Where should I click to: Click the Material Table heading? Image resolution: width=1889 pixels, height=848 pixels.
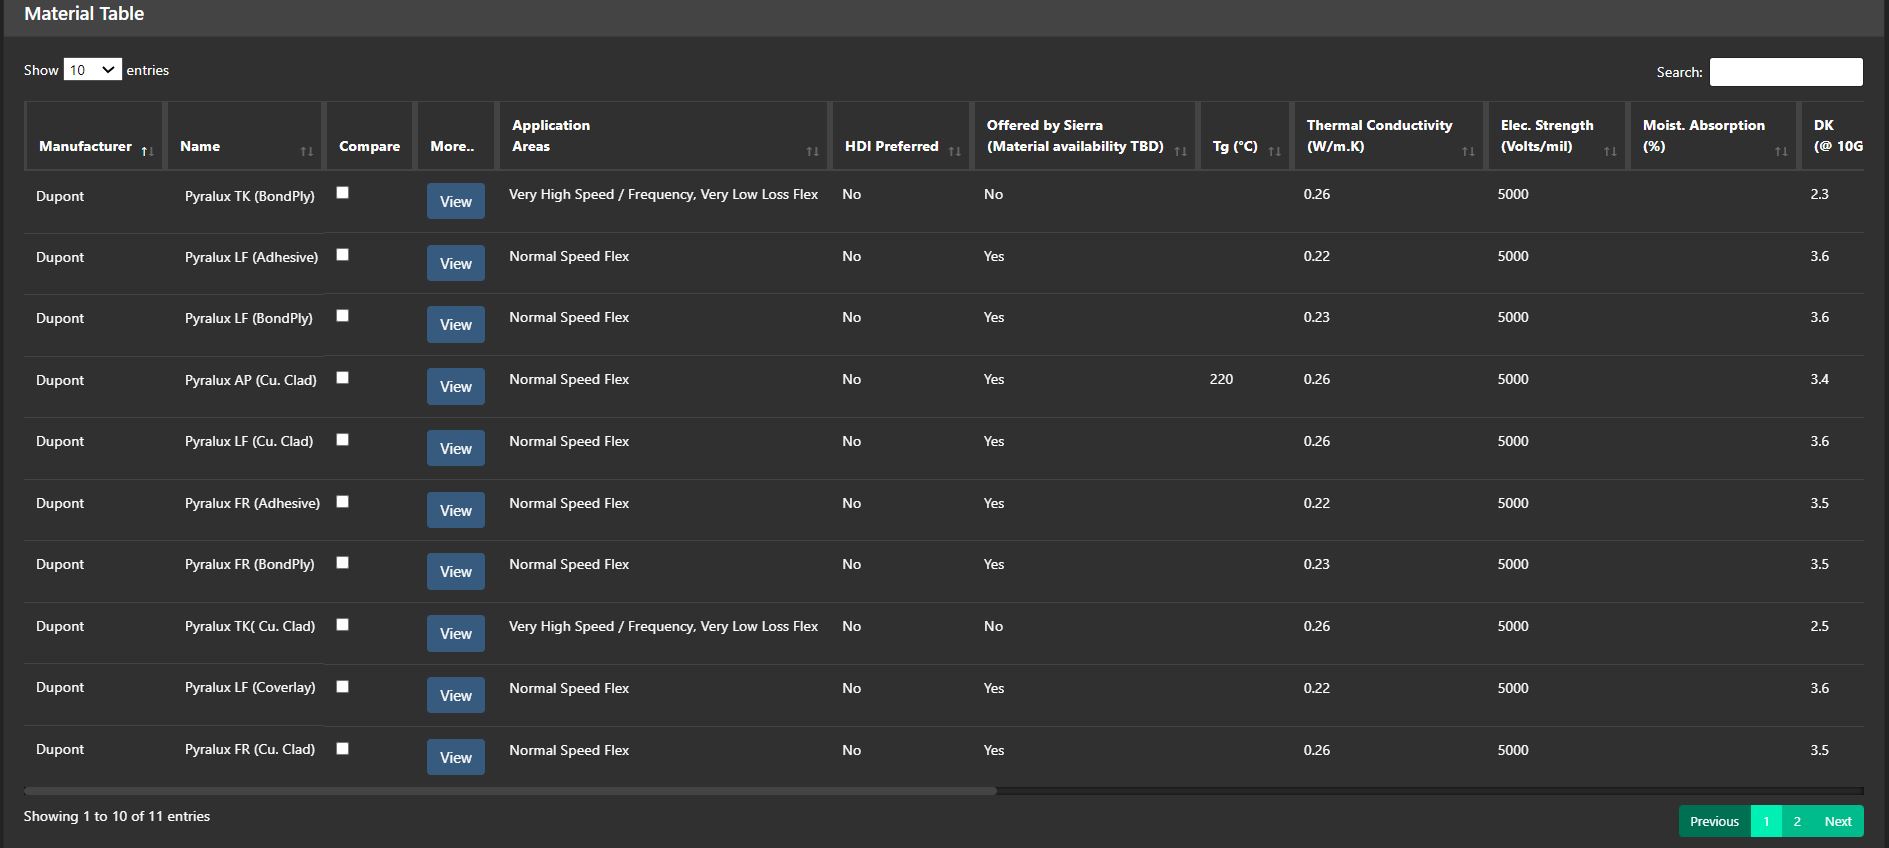click(84, 14)
